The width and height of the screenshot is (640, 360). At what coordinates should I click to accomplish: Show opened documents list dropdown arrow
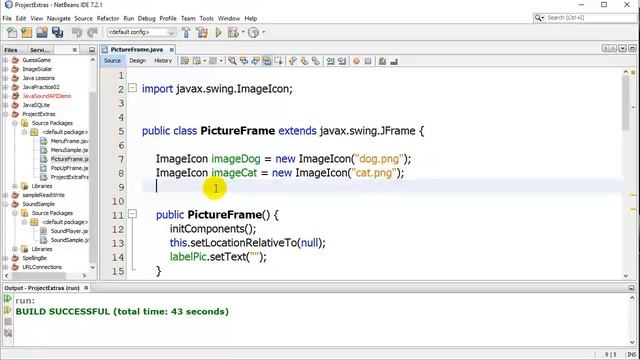622,49
